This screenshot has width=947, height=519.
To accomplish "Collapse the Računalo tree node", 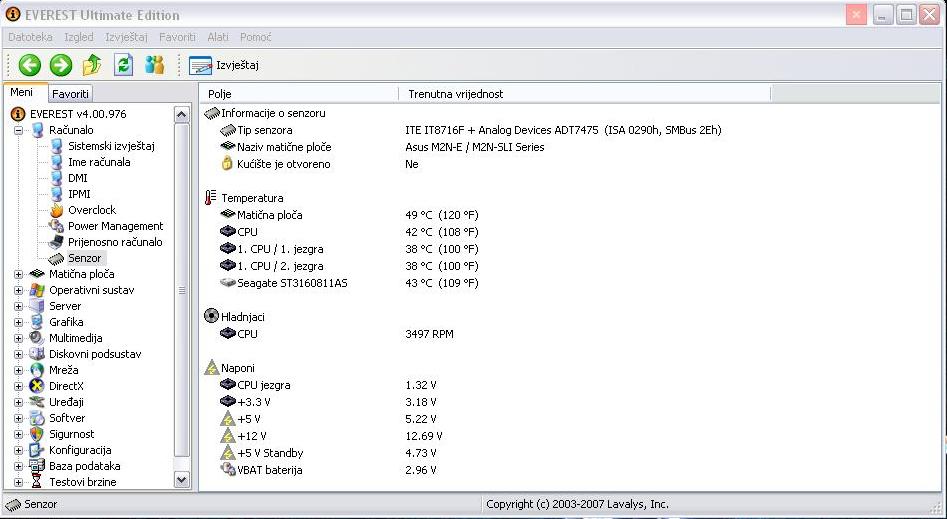I will tap(19, 130).
